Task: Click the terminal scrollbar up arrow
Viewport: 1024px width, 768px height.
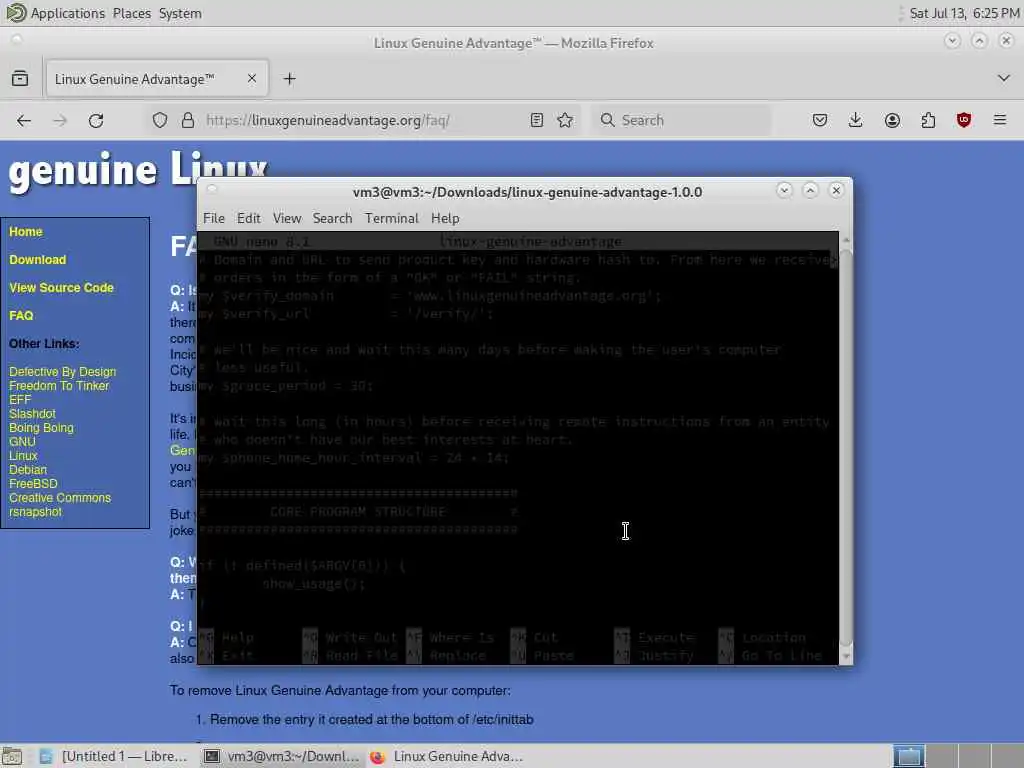Action: [x=846, y=240]
